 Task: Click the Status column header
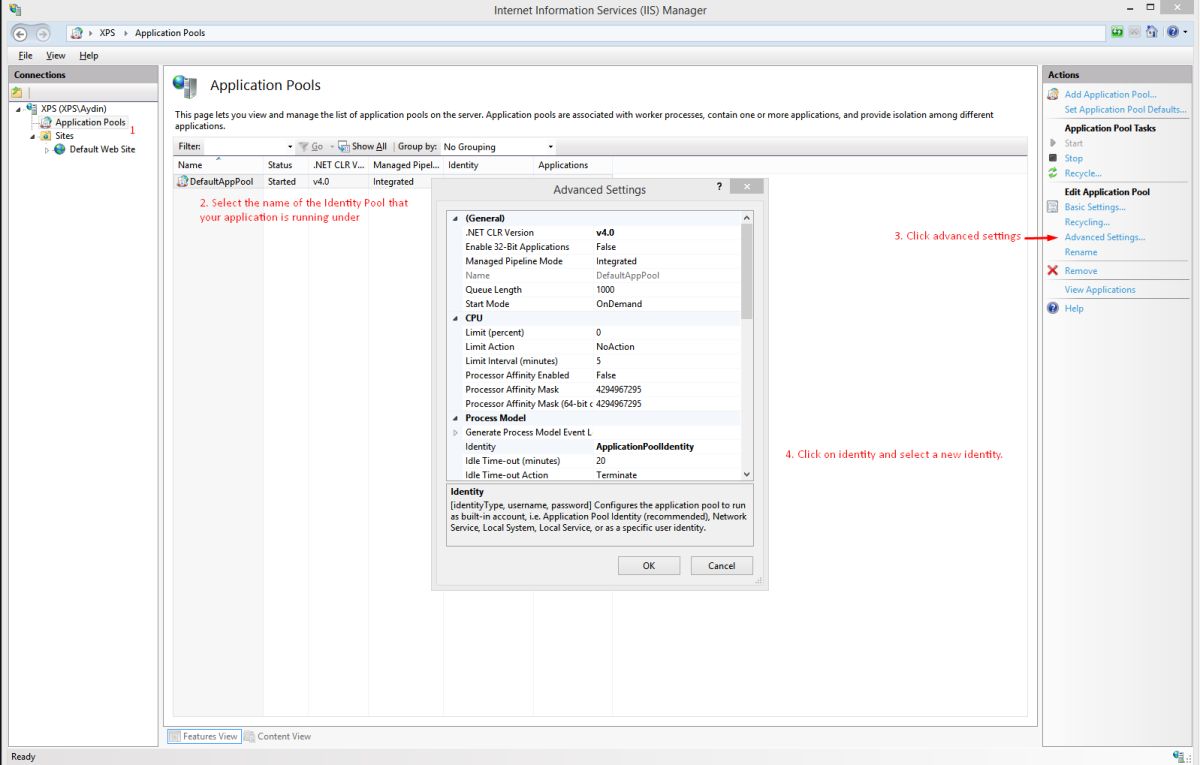(286, 165)
